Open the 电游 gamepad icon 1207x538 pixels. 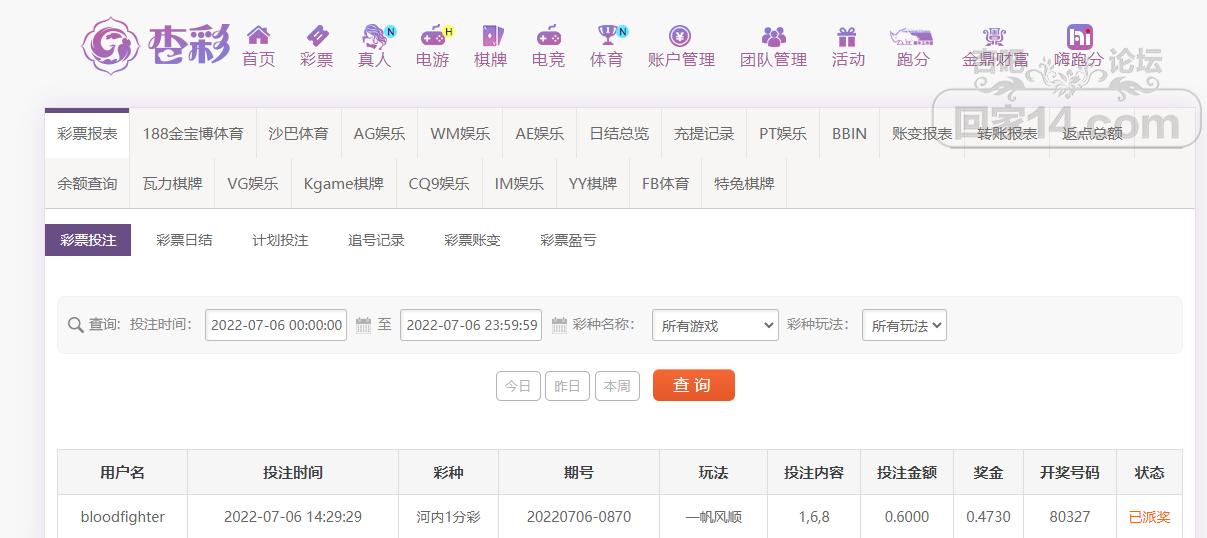pos(433,36)
